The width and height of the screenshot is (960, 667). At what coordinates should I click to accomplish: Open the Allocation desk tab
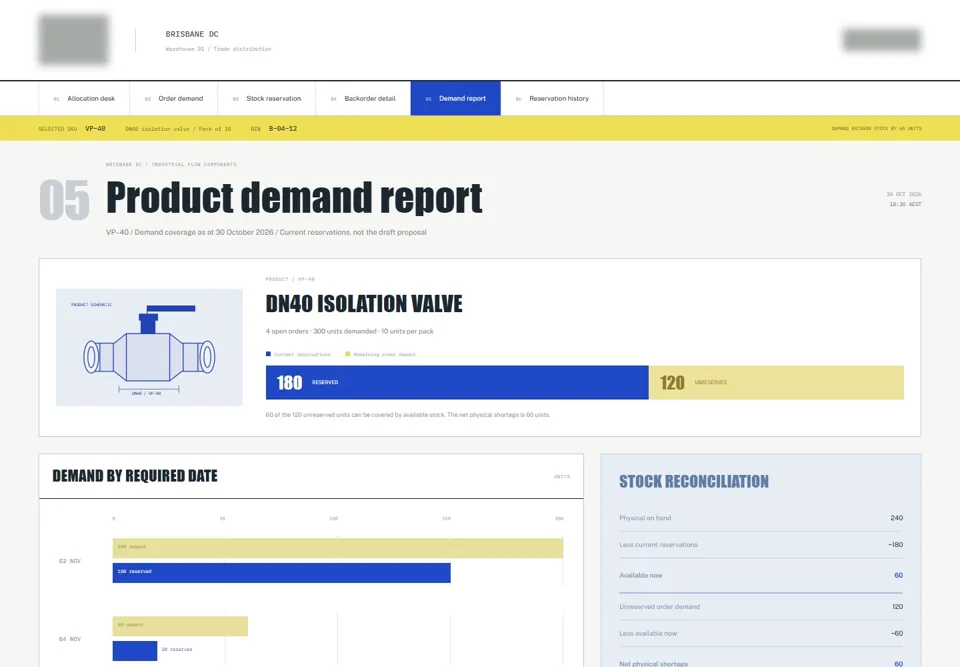coord(84,99)
